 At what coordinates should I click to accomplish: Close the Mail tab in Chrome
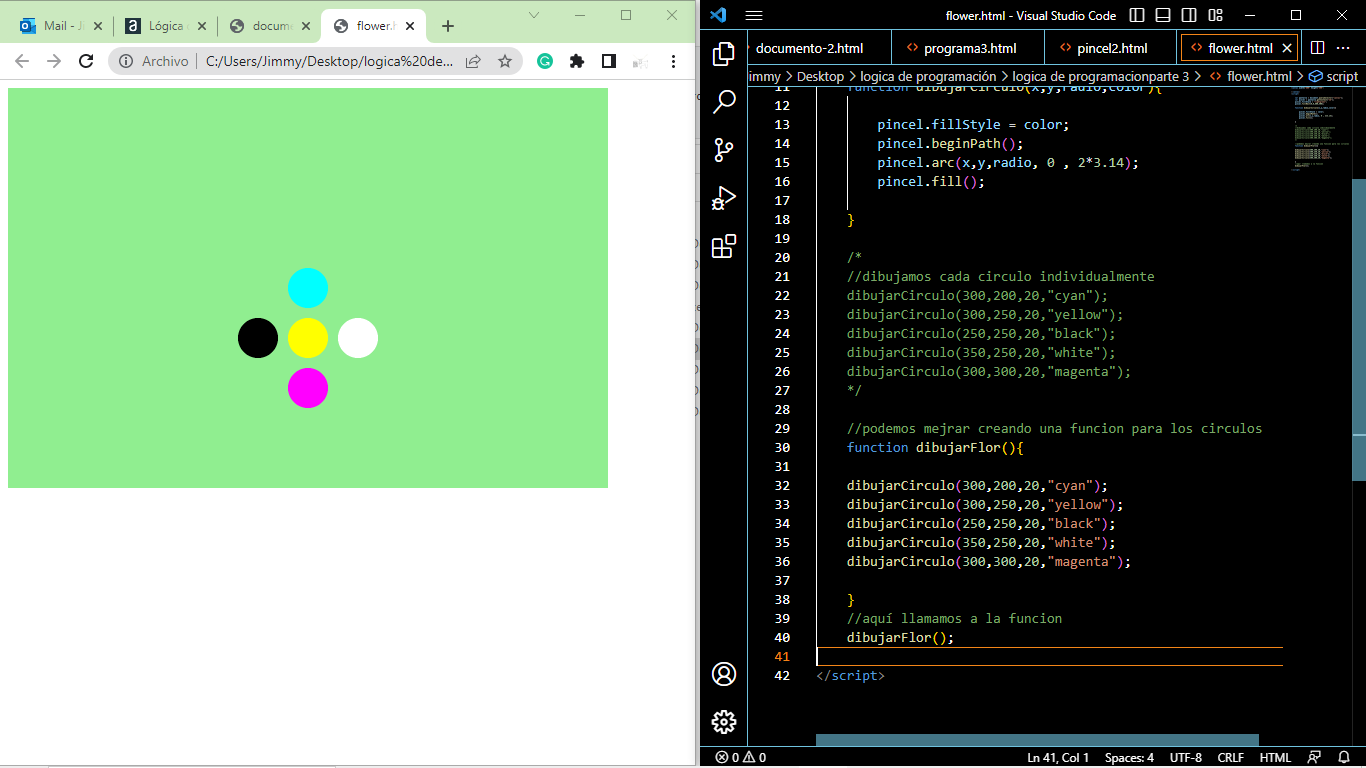point(97,26)
